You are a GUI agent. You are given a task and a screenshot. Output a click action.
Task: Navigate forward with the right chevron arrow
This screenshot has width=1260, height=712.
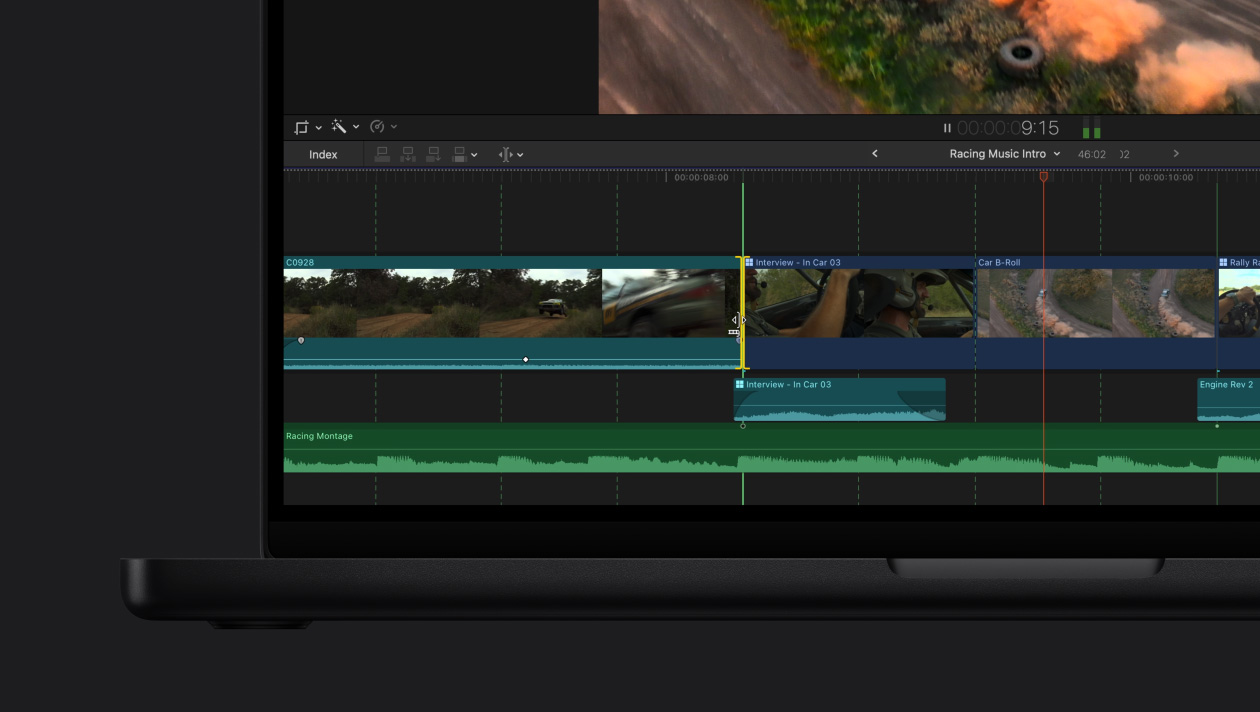pyautogui.click(x=1176, y=153)
